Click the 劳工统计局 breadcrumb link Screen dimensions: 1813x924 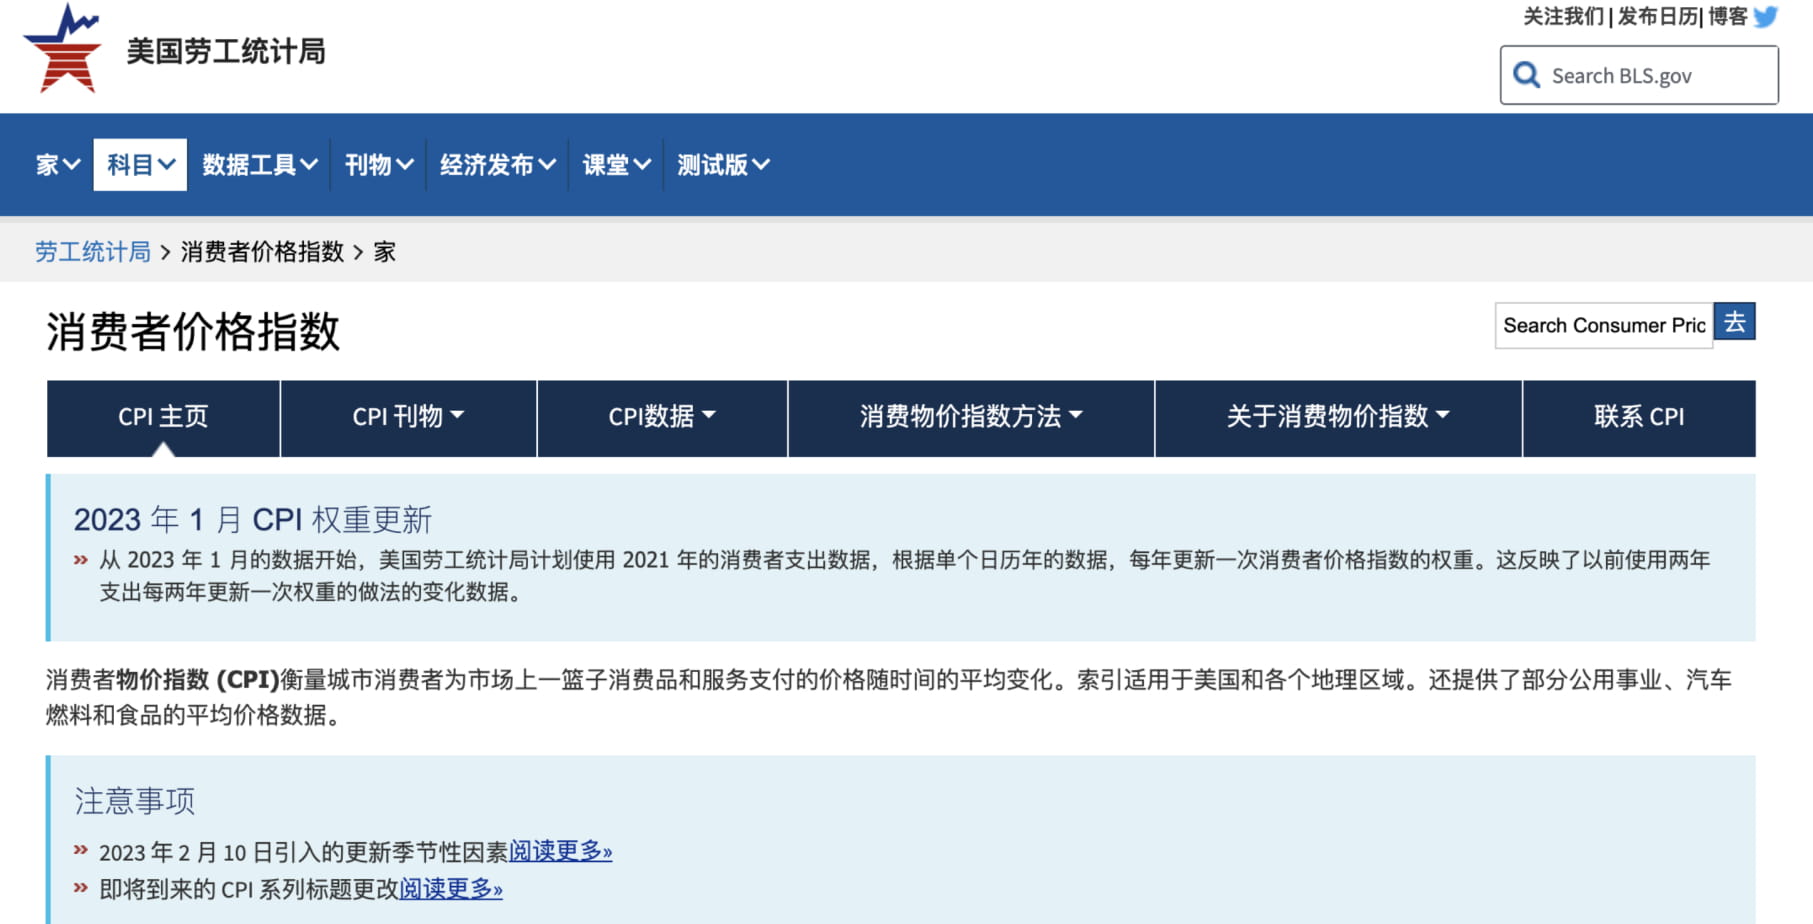[92, 251]
